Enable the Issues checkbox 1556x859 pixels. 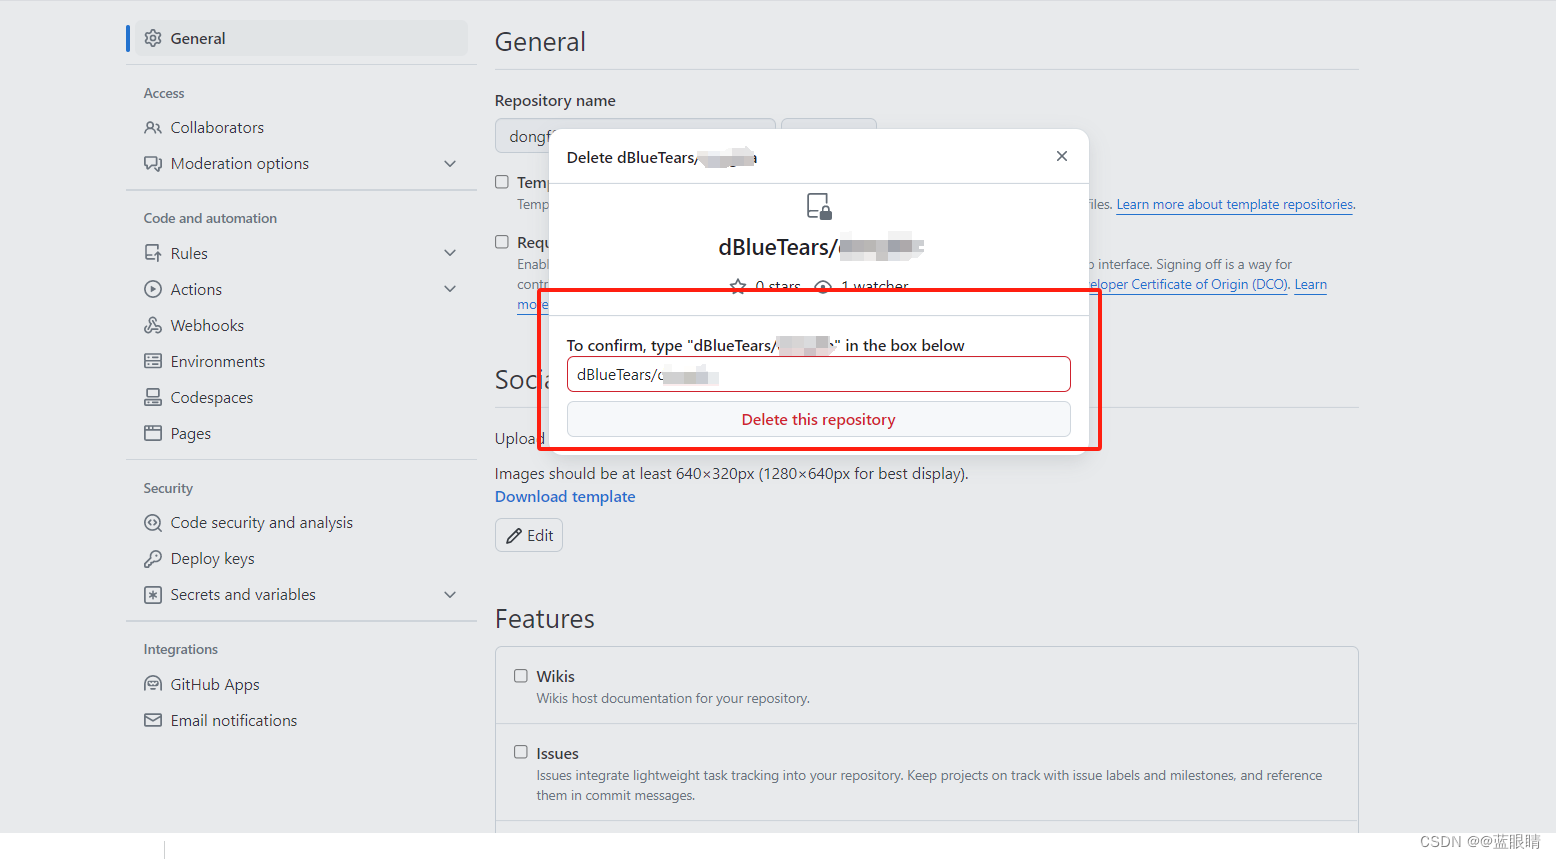point(521,752)
